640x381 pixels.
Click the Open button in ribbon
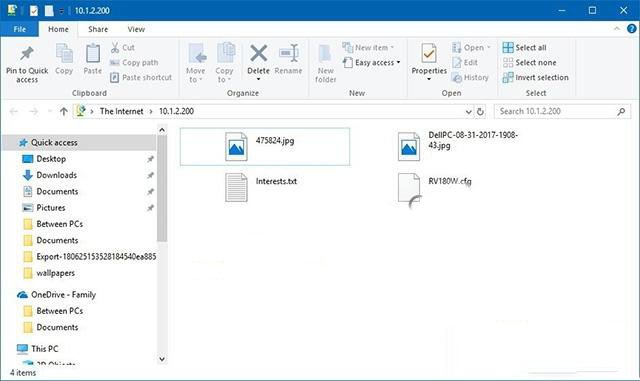pyautogui.click(x=471, y=47)
